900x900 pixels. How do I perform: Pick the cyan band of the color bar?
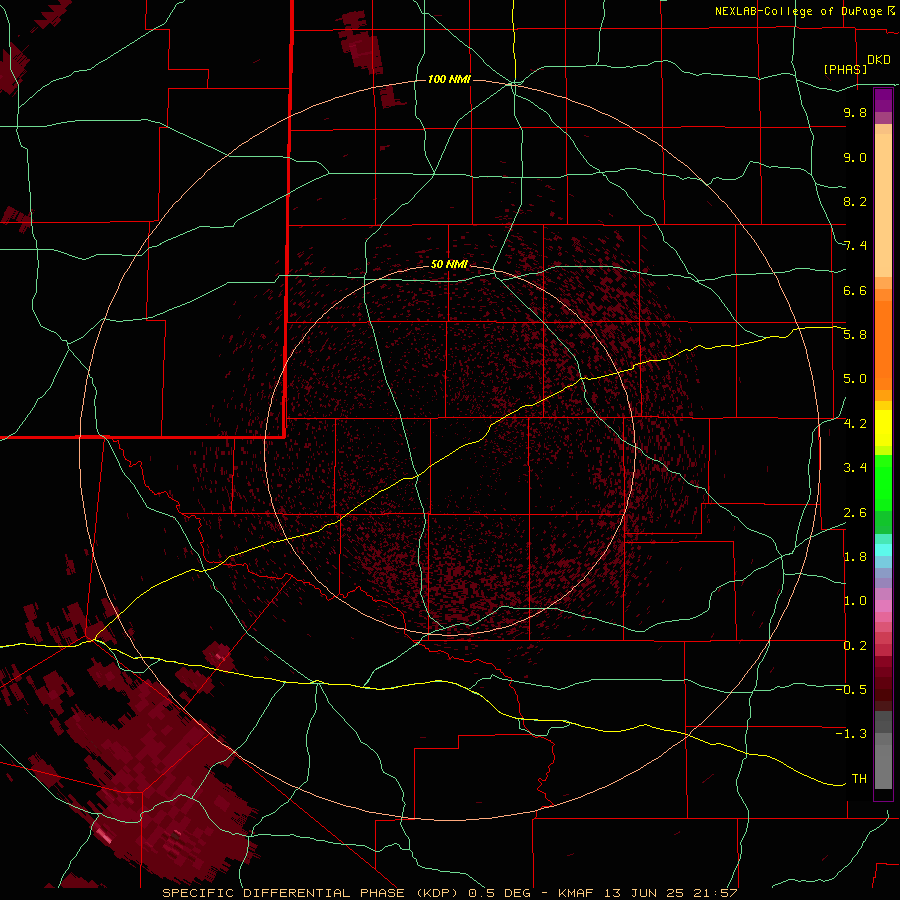pos(883,550)
